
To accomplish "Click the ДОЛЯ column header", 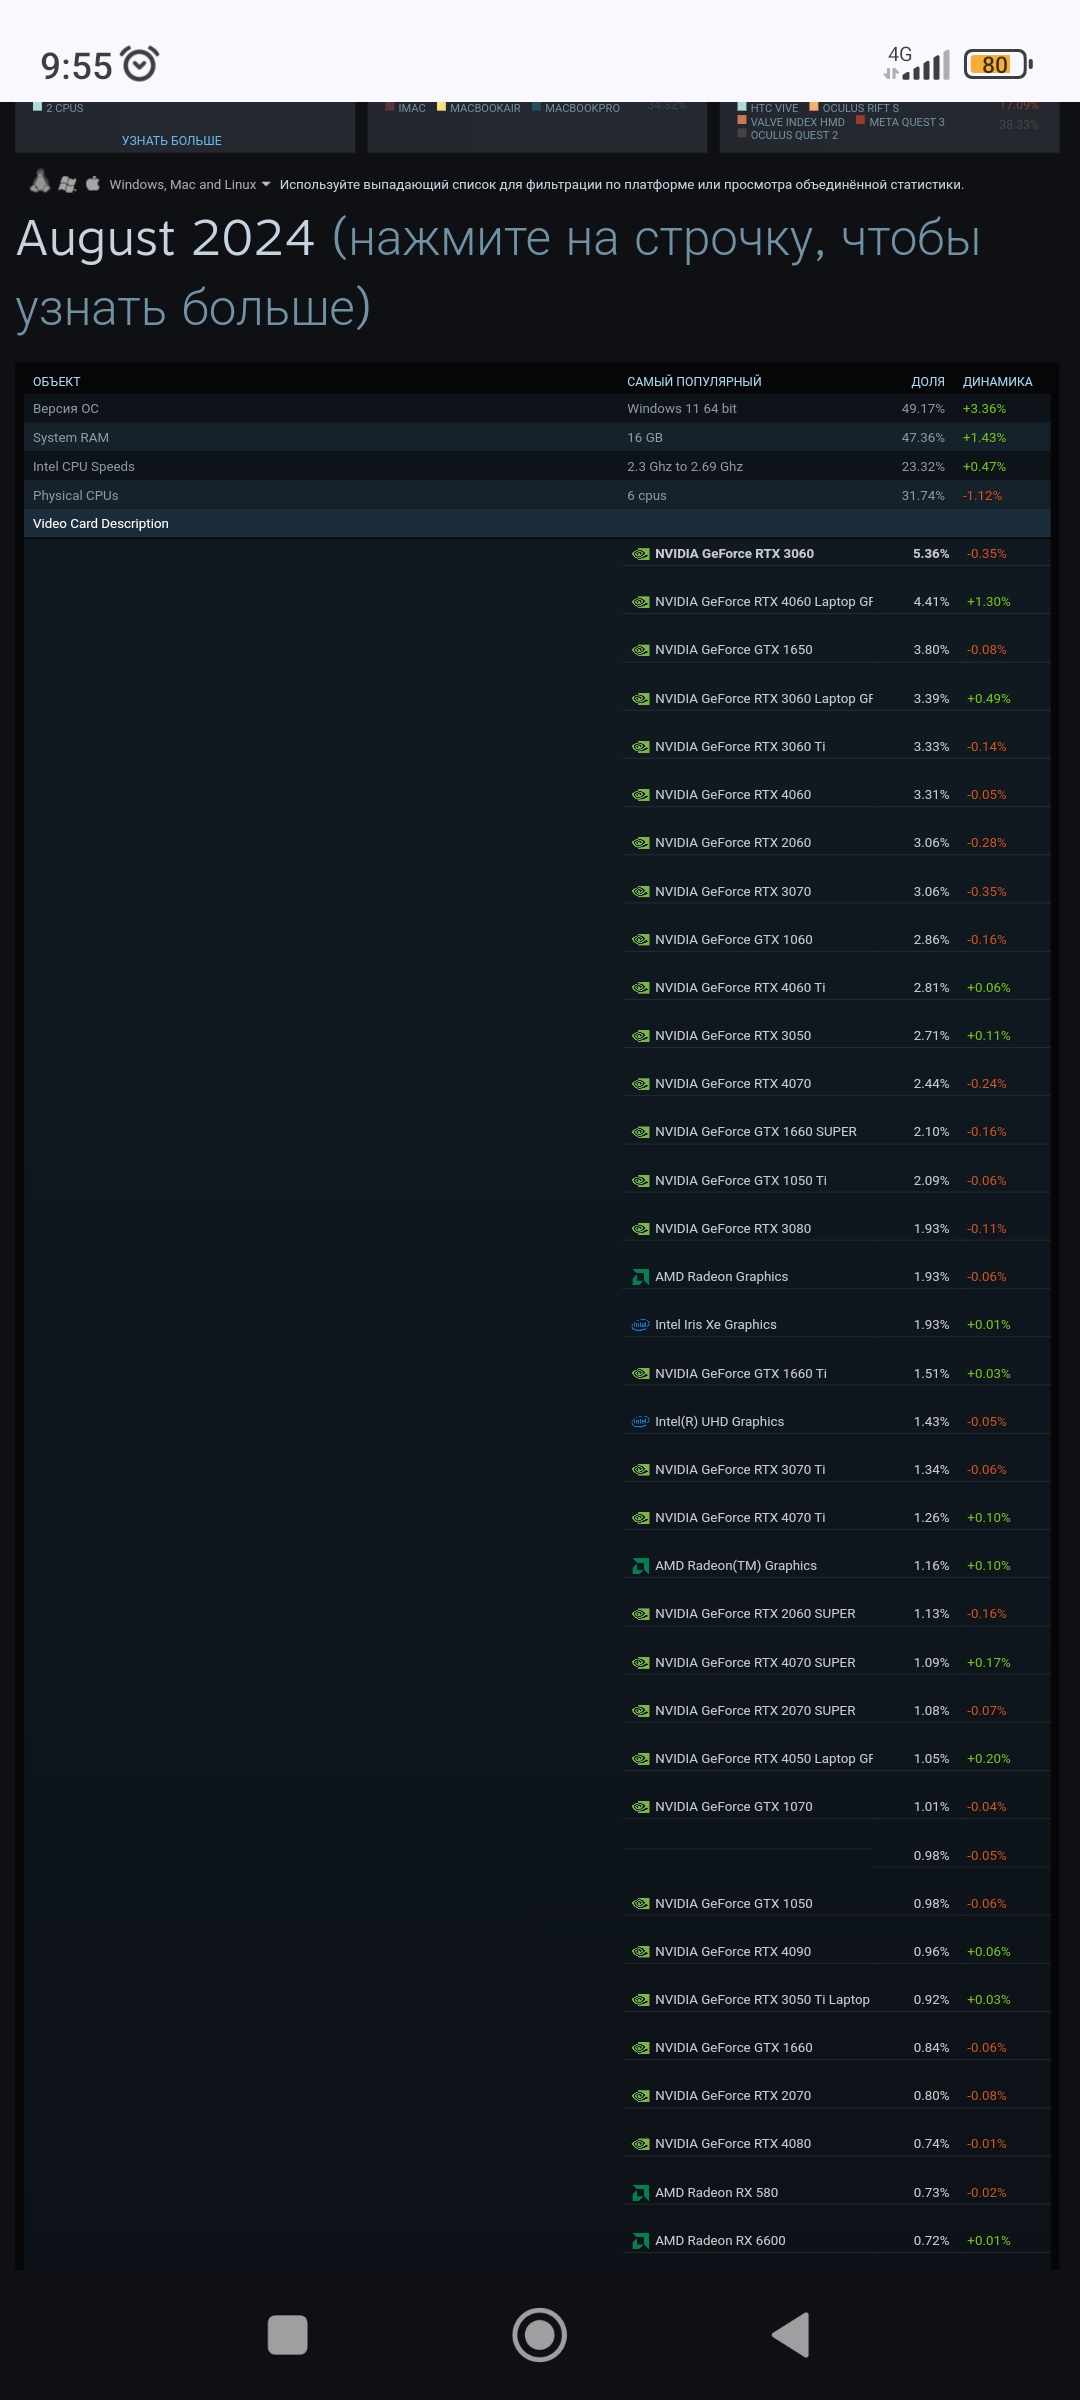I will (x=928, y=382).
